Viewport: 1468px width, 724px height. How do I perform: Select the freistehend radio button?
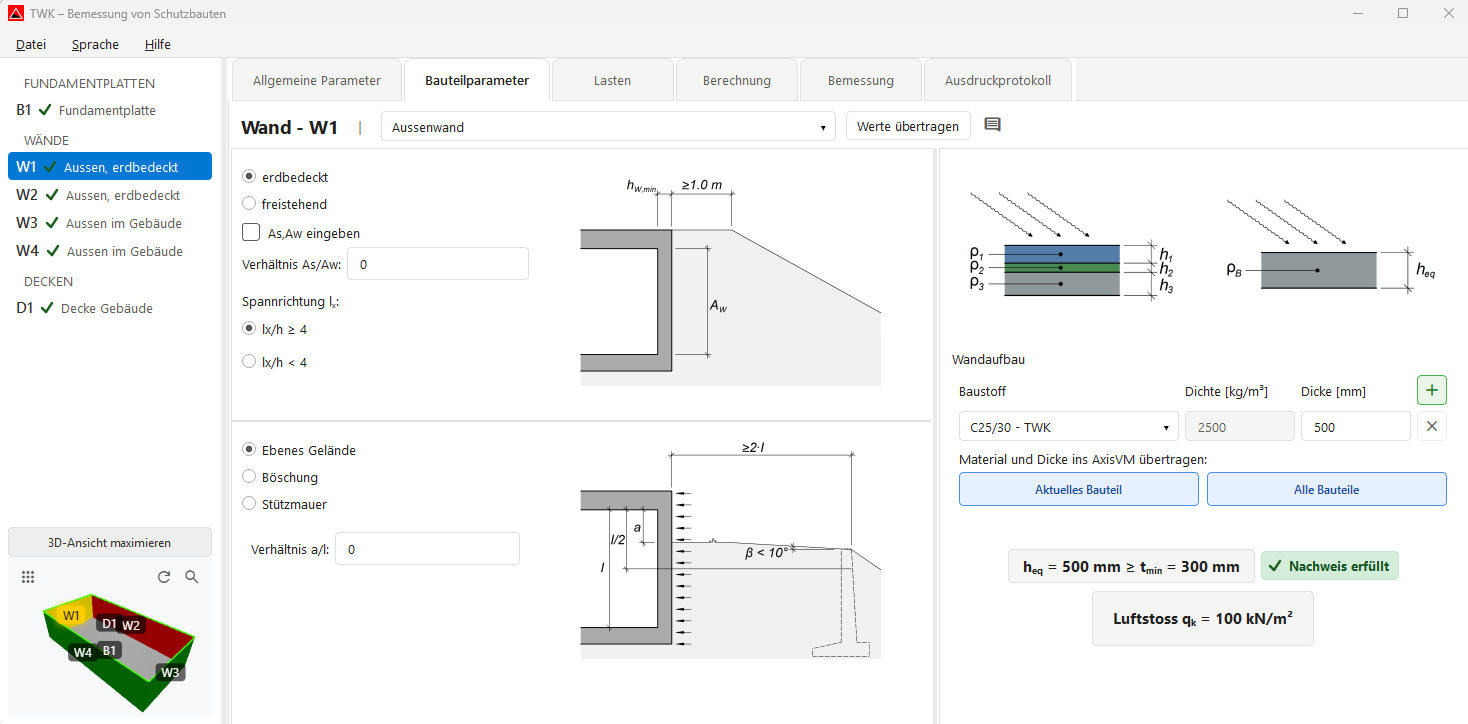[248, 204]
